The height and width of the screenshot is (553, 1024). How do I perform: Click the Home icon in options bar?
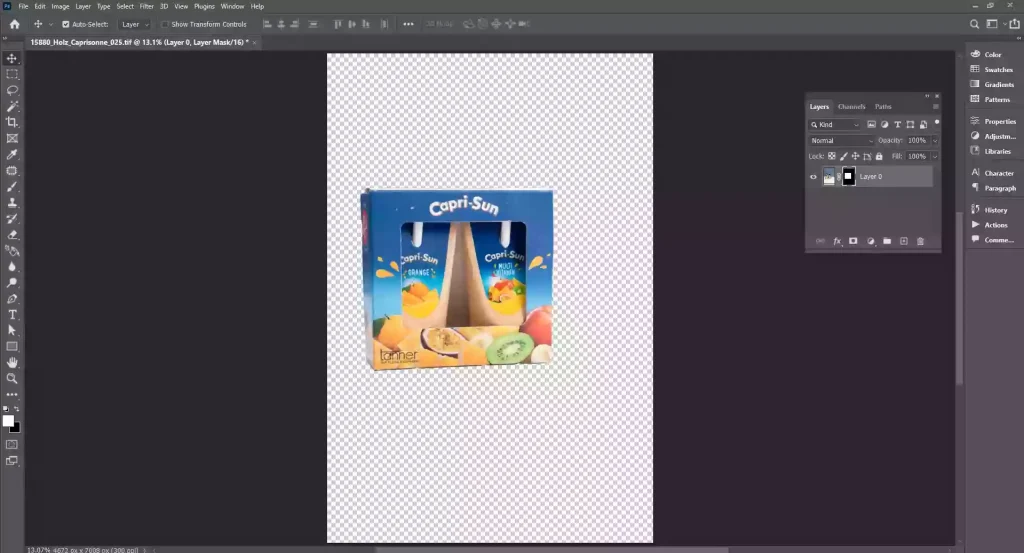[x=14, y=24]
